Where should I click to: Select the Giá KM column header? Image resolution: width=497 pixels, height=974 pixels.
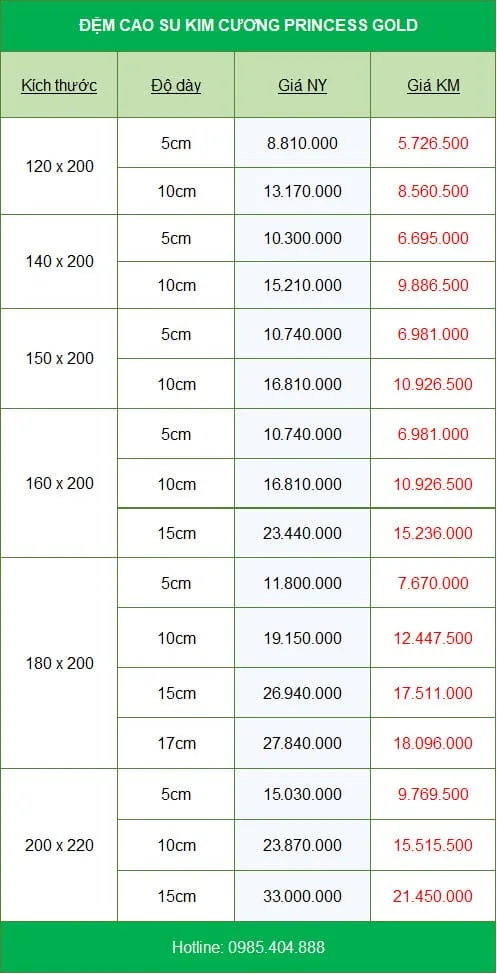click(433, 85)
